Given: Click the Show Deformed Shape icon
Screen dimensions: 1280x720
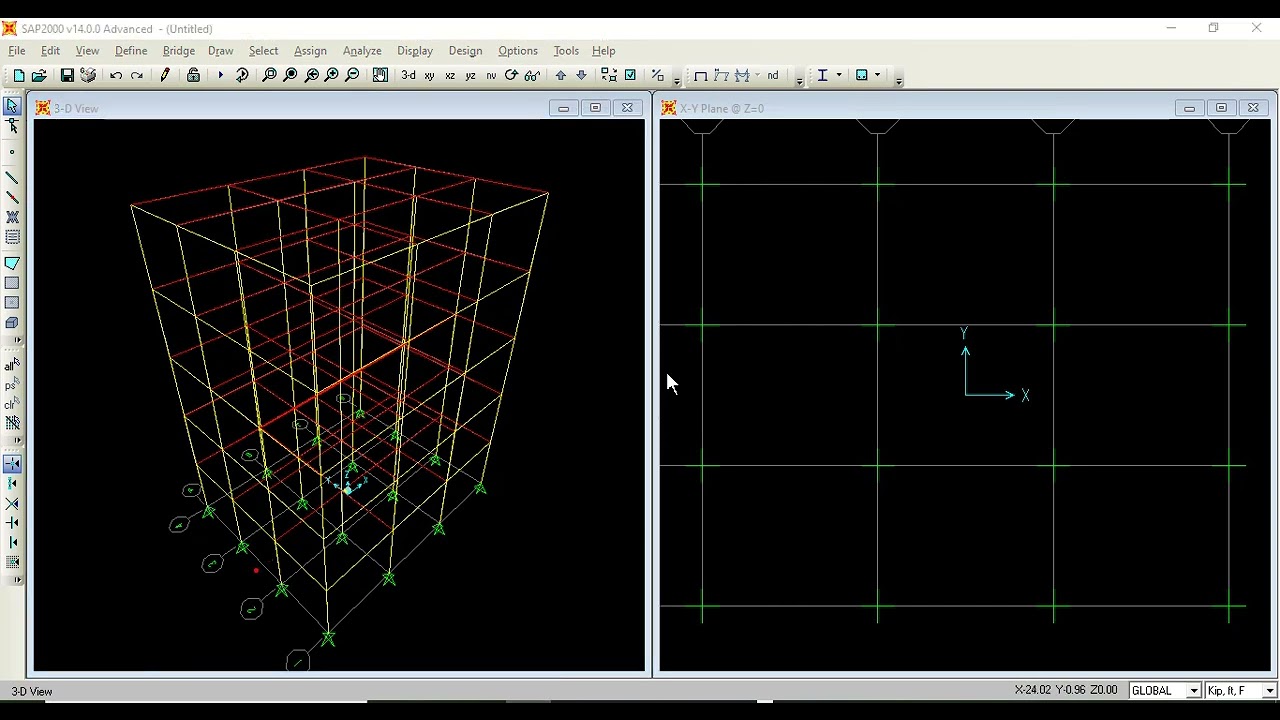Looking at the screenshot, I should coord(721,75).
